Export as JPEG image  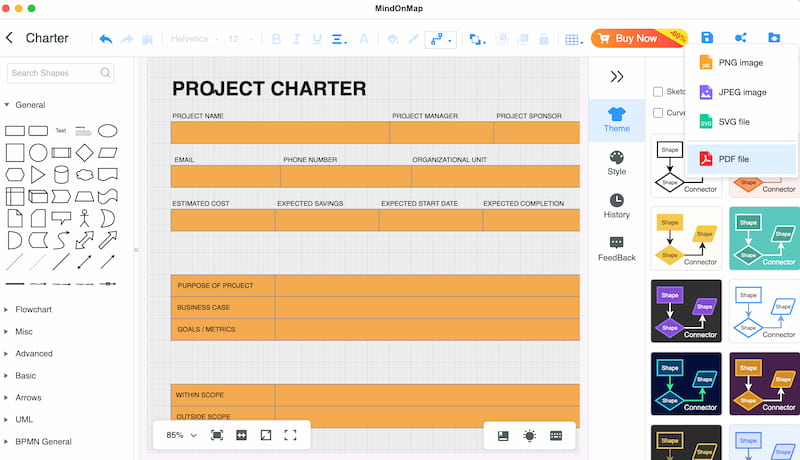pyautogui.click(x=741, y=92)
